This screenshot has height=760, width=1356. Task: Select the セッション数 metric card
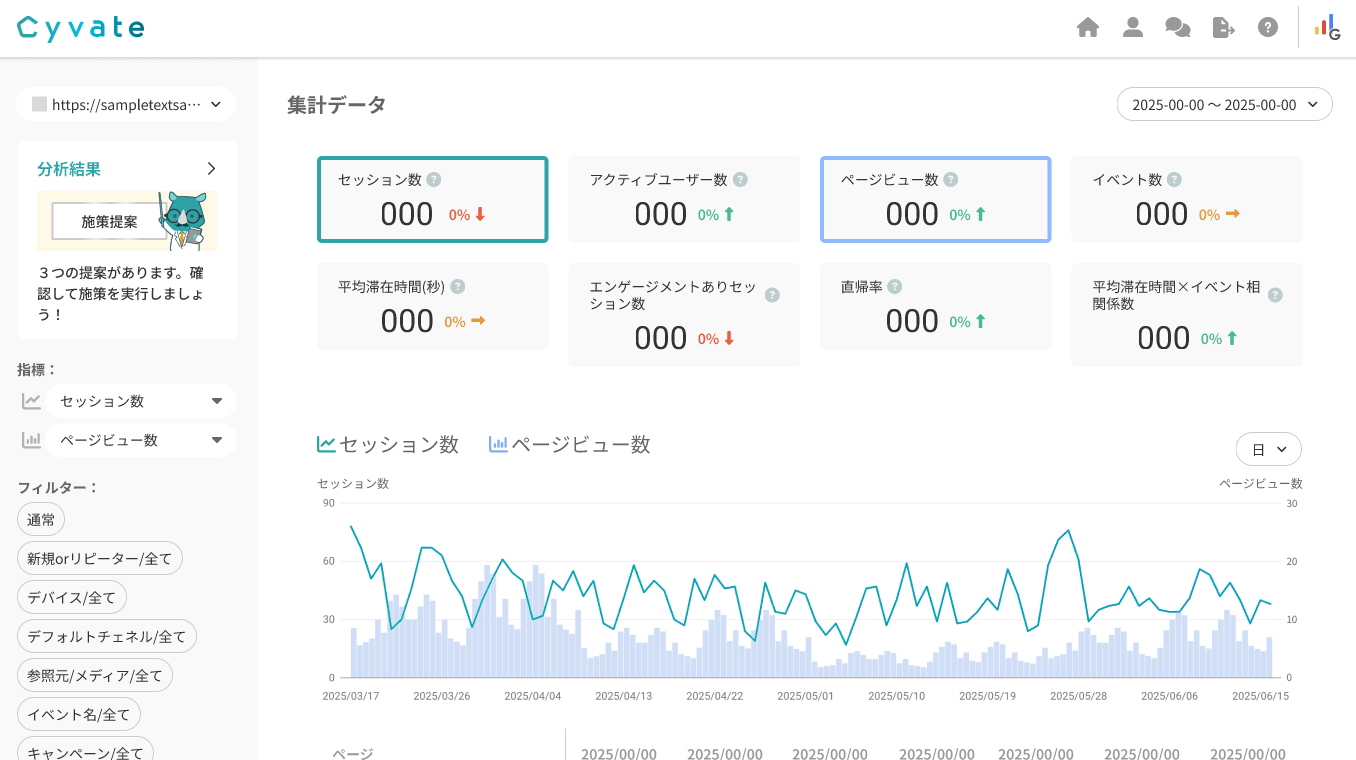(x=432, y=200)
